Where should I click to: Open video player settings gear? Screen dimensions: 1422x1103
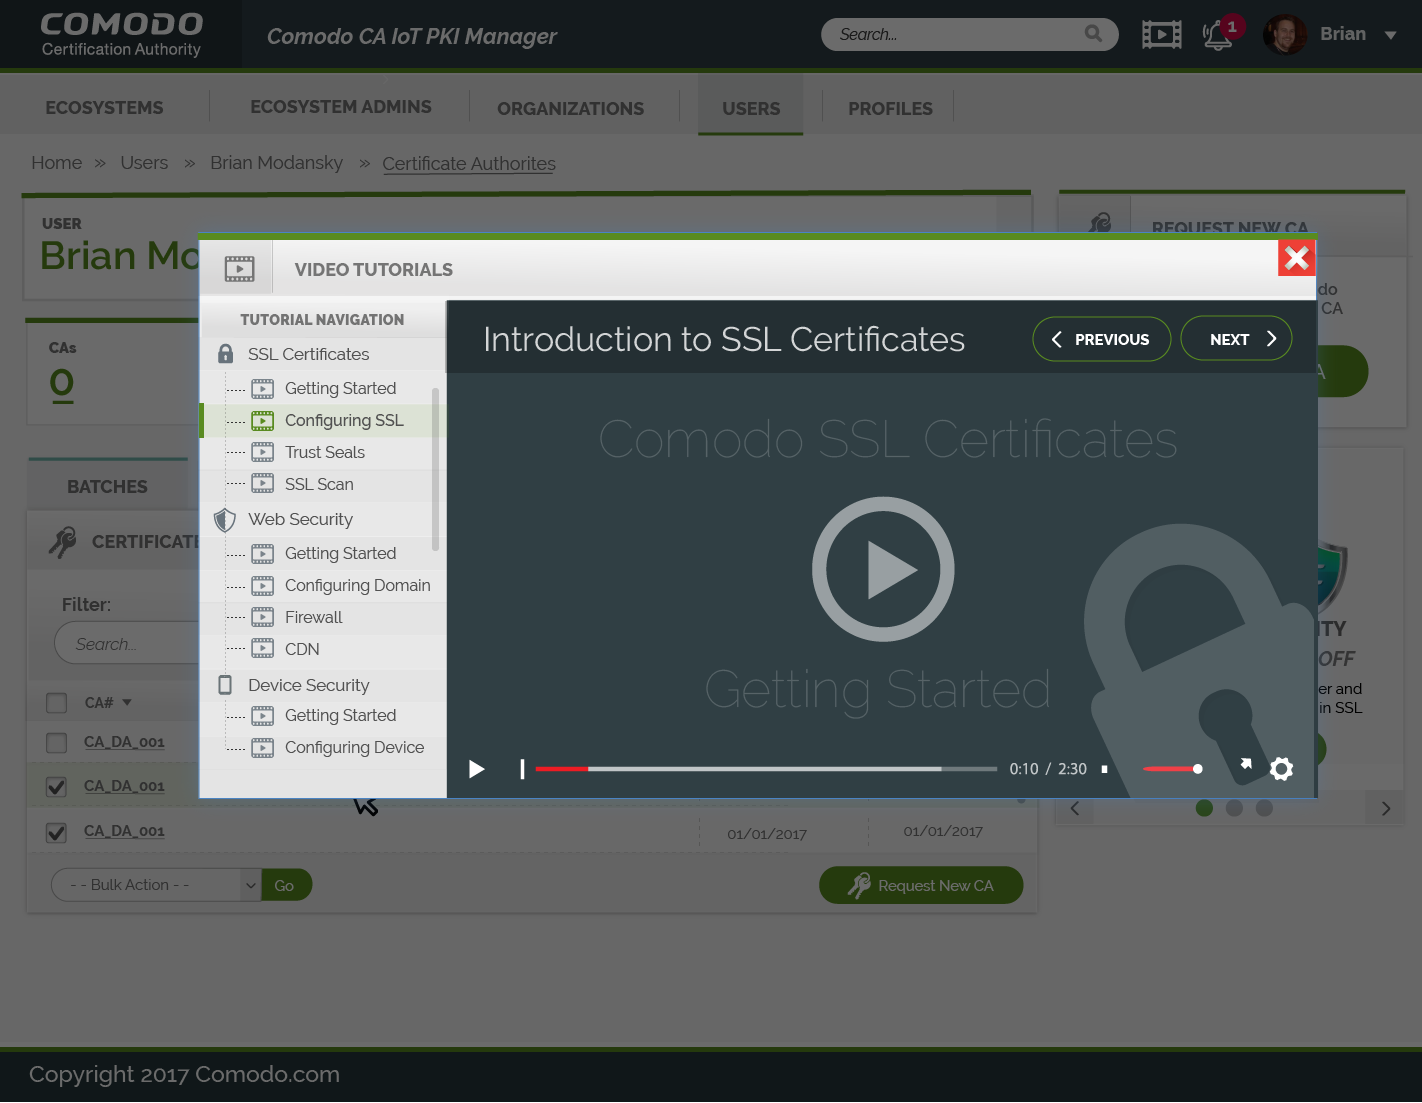1281,768
